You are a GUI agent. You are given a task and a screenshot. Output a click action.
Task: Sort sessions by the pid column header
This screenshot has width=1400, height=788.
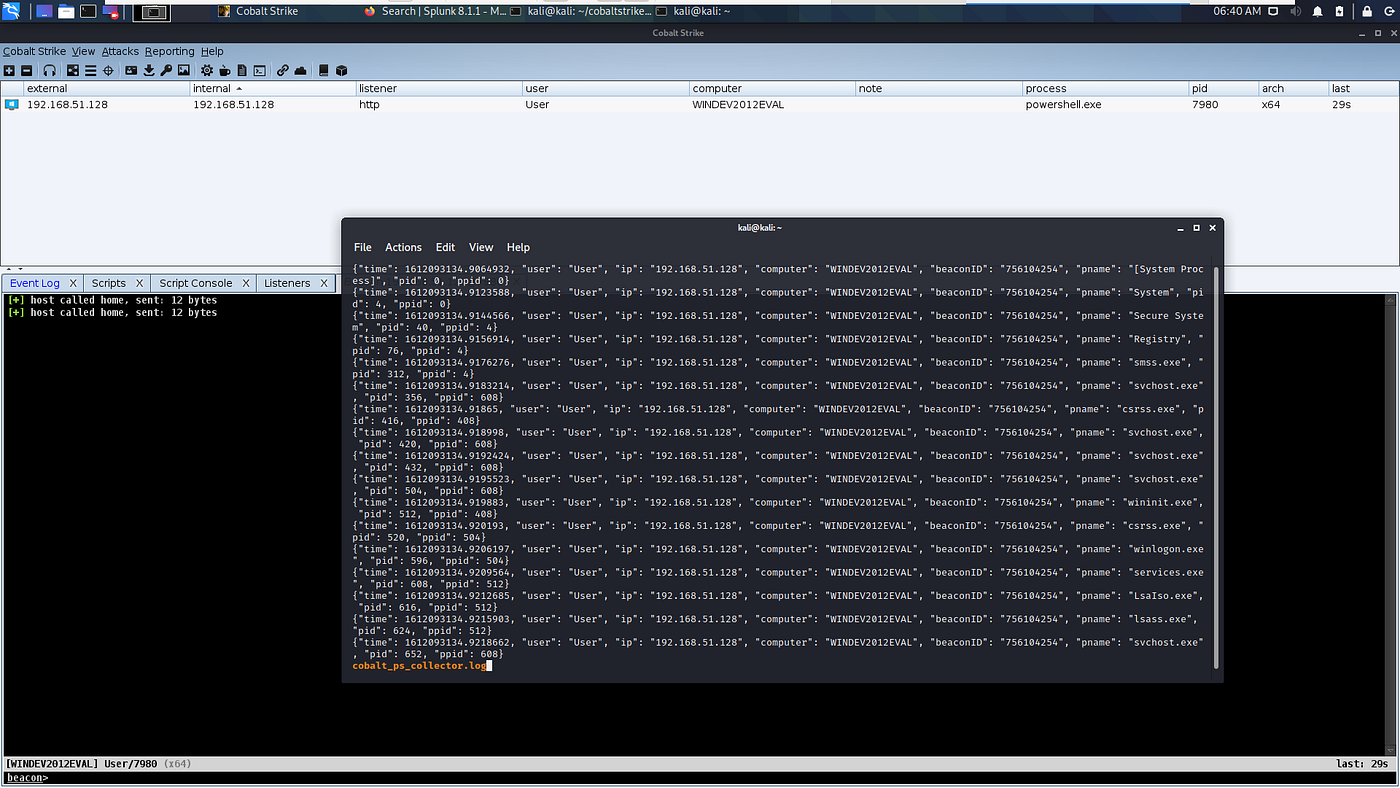click(x=1223, y=88)
